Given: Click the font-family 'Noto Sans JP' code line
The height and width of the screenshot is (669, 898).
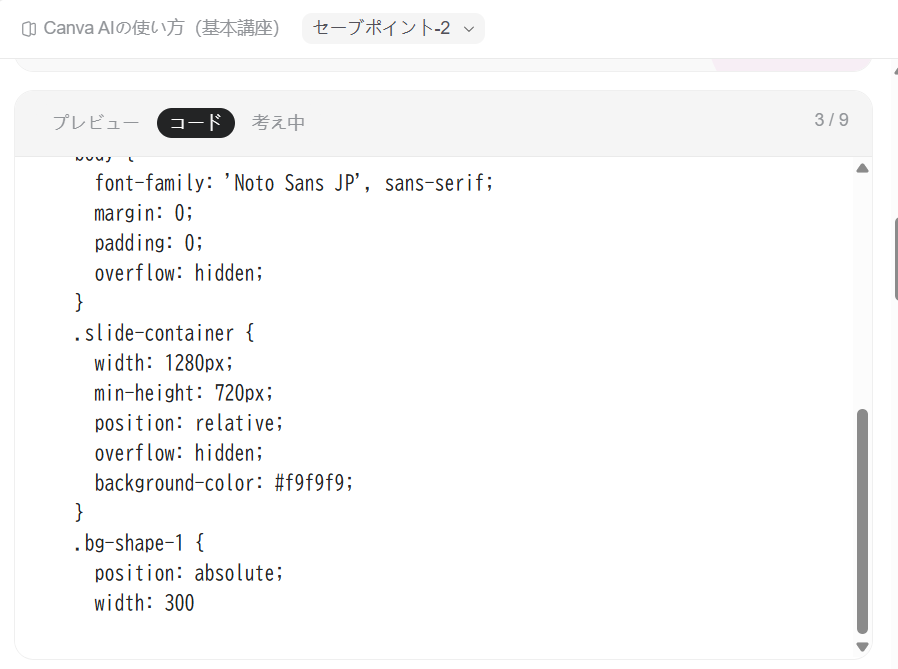Looking at the screenshot, I should click(294, 183).
